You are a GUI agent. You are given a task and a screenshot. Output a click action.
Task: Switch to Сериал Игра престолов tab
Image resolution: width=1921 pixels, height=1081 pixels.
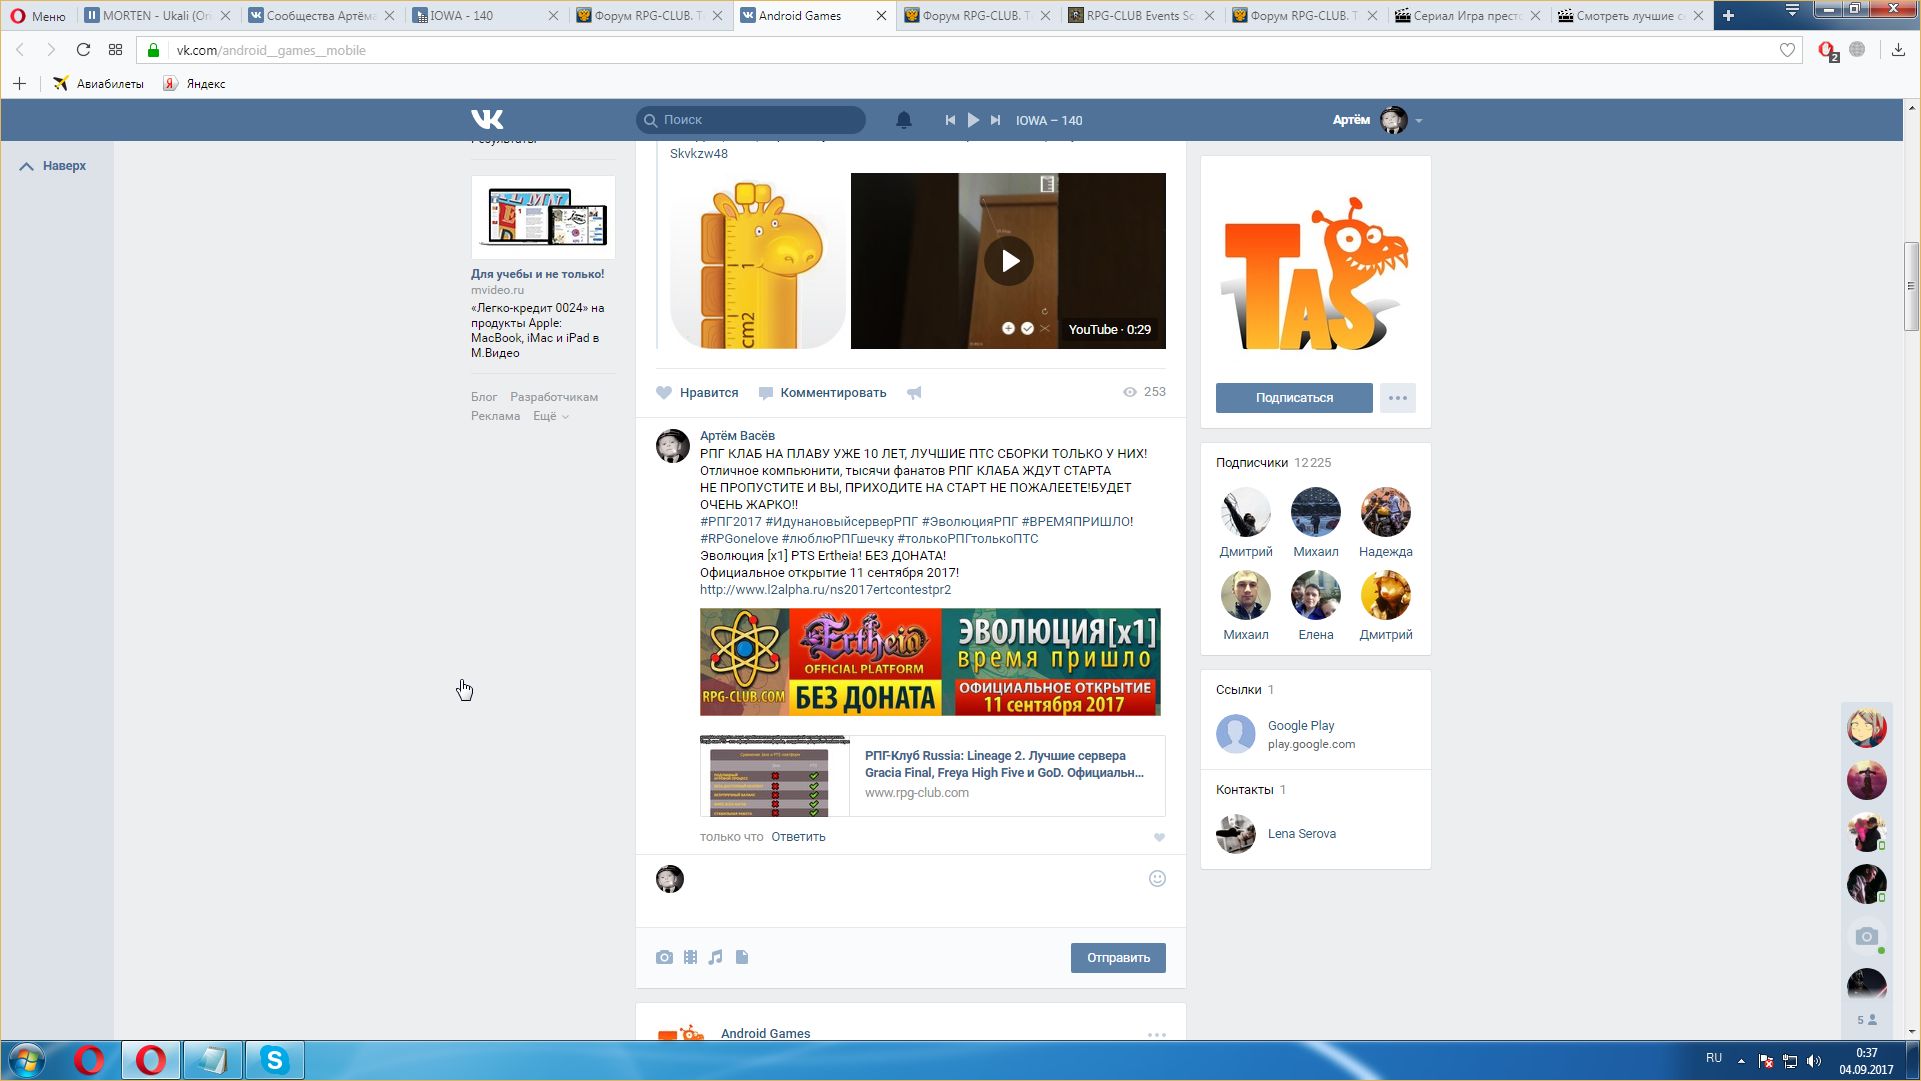coord(1467,15)
